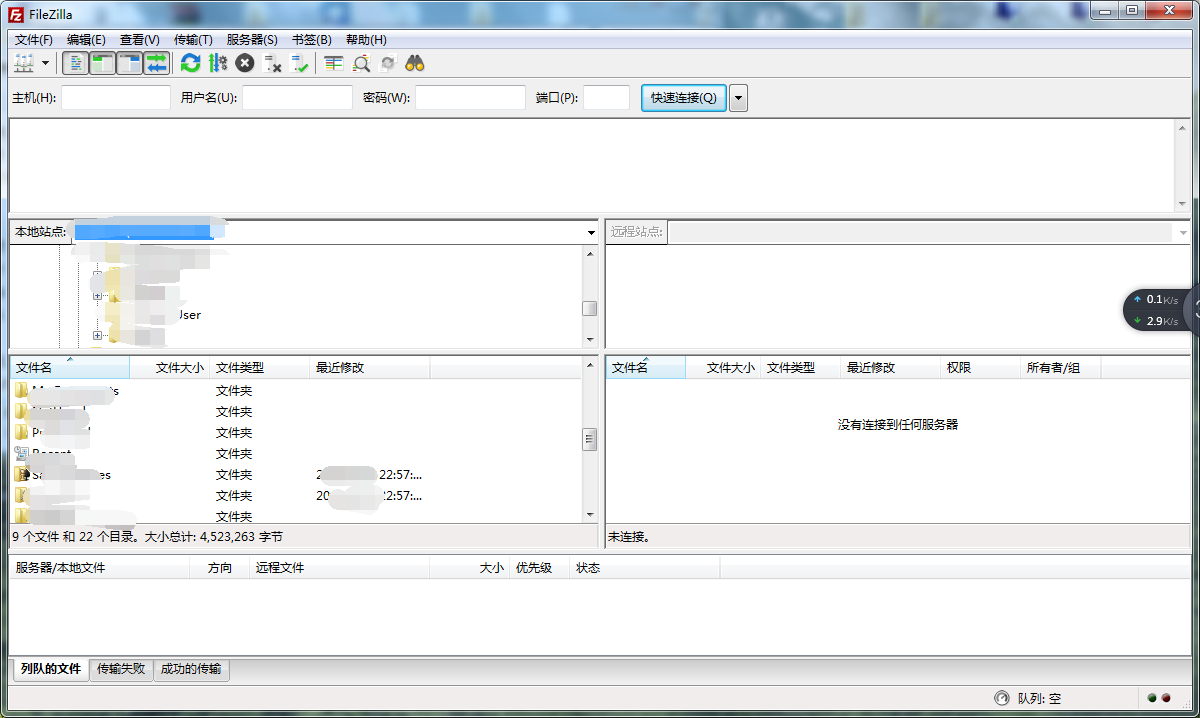
Task: Switch to the 传输失败 tab
Action: tap(120, 669)
